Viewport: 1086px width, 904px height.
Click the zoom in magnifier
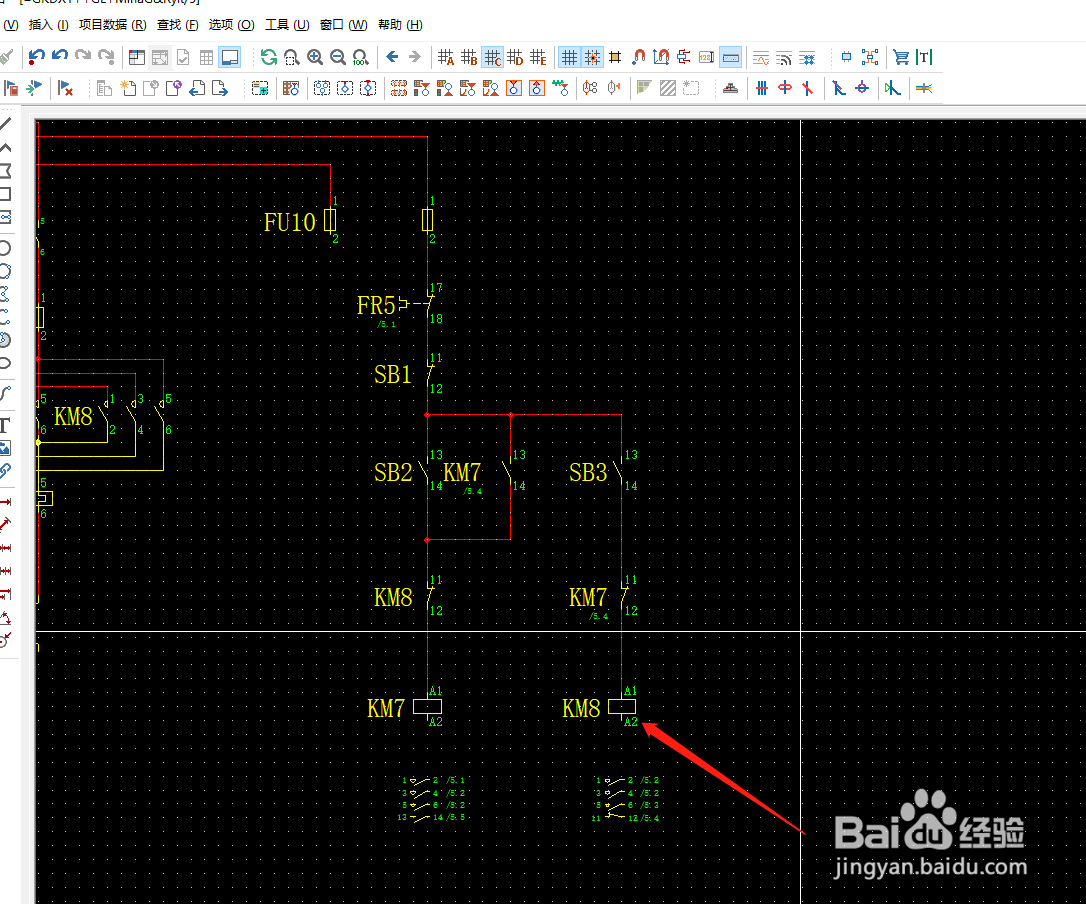click(315, 57)
